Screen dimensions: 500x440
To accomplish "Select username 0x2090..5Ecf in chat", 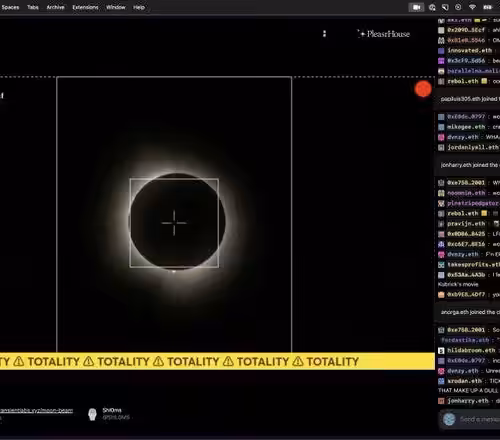I will click(466, 30).
